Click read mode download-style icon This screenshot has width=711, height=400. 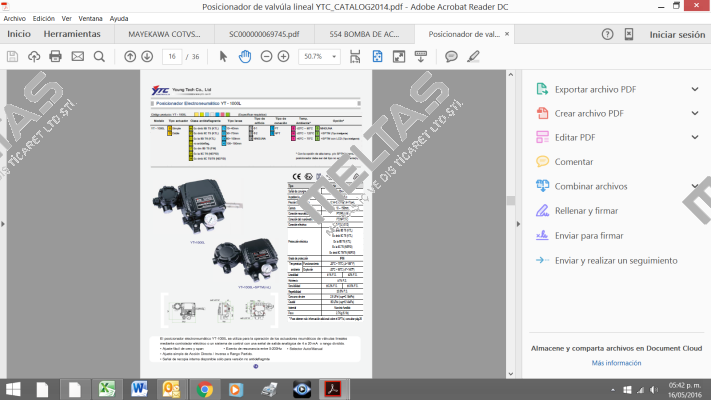(x=421, y=57)
